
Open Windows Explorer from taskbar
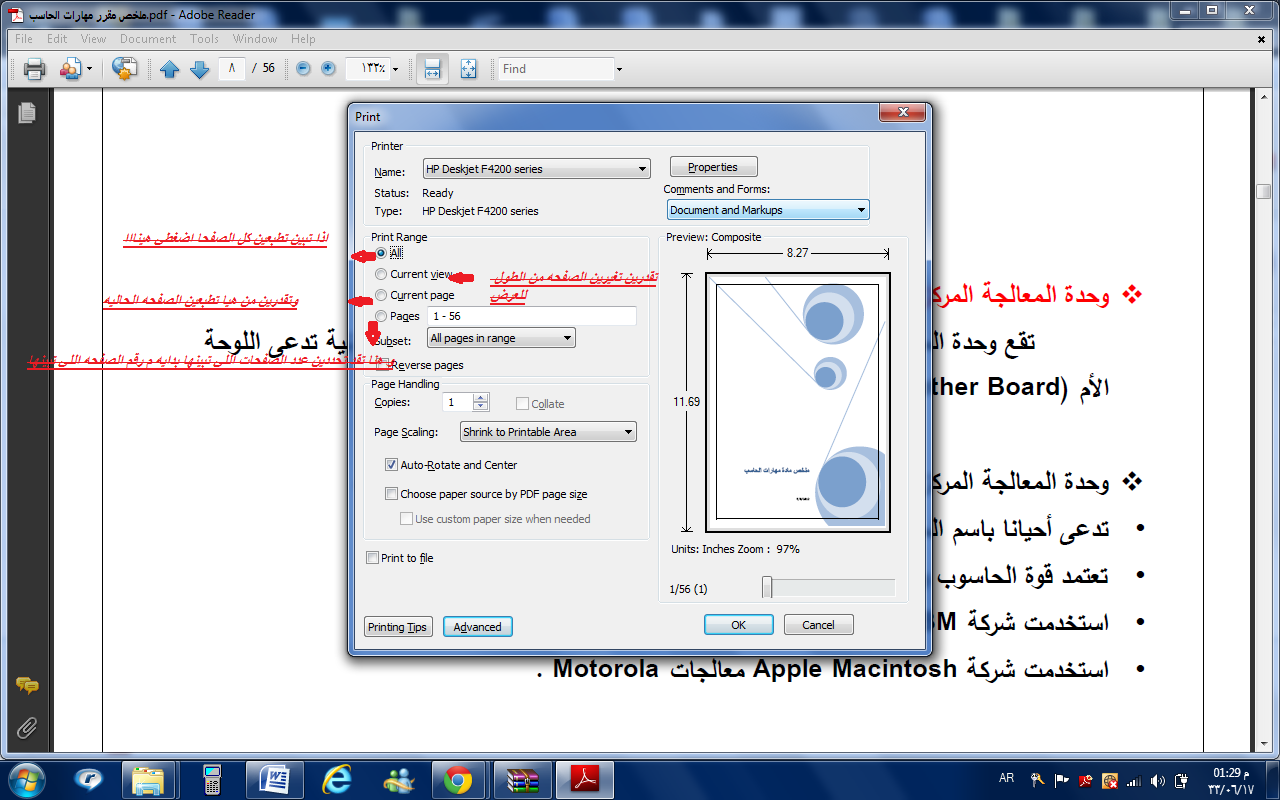(148, 778)
